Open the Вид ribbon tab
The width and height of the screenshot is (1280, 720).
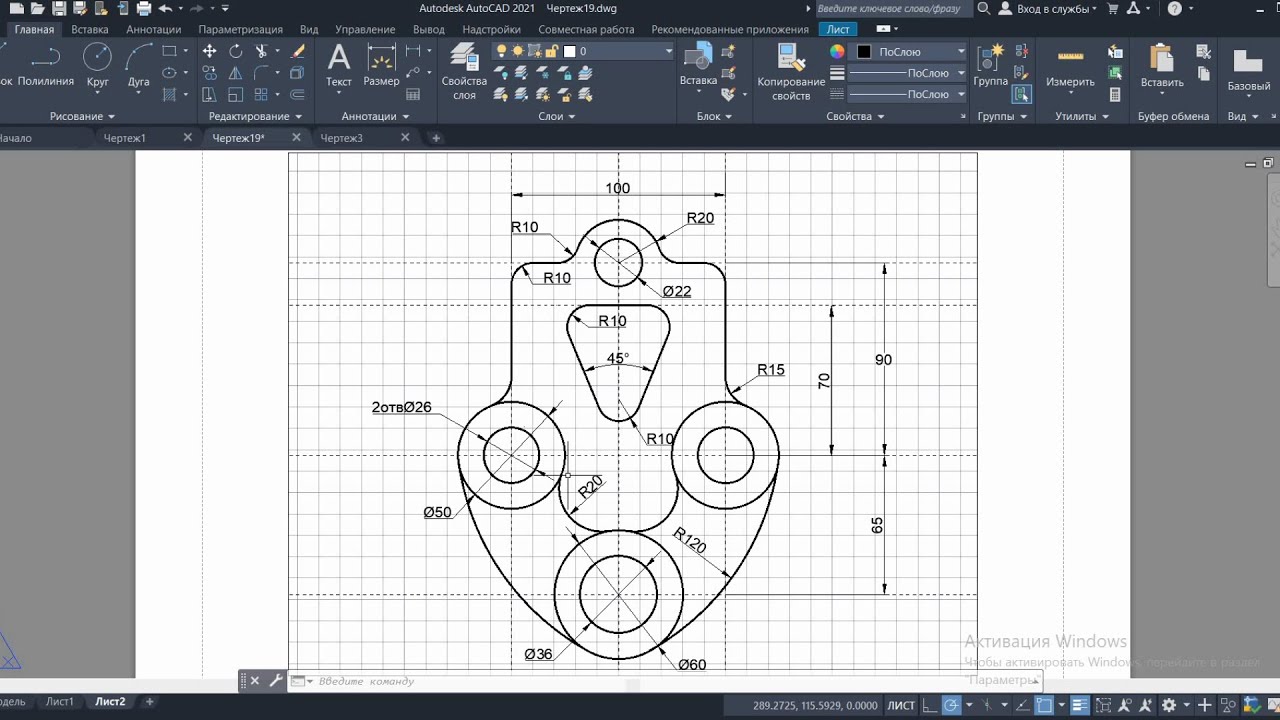pos(309,30)
